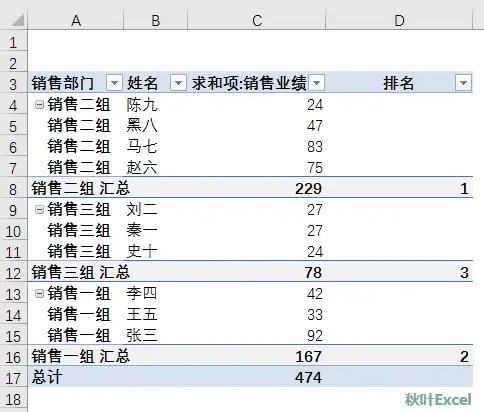Select column C header
This screenshot has height=412, width=484.
[x=257, y=21]
